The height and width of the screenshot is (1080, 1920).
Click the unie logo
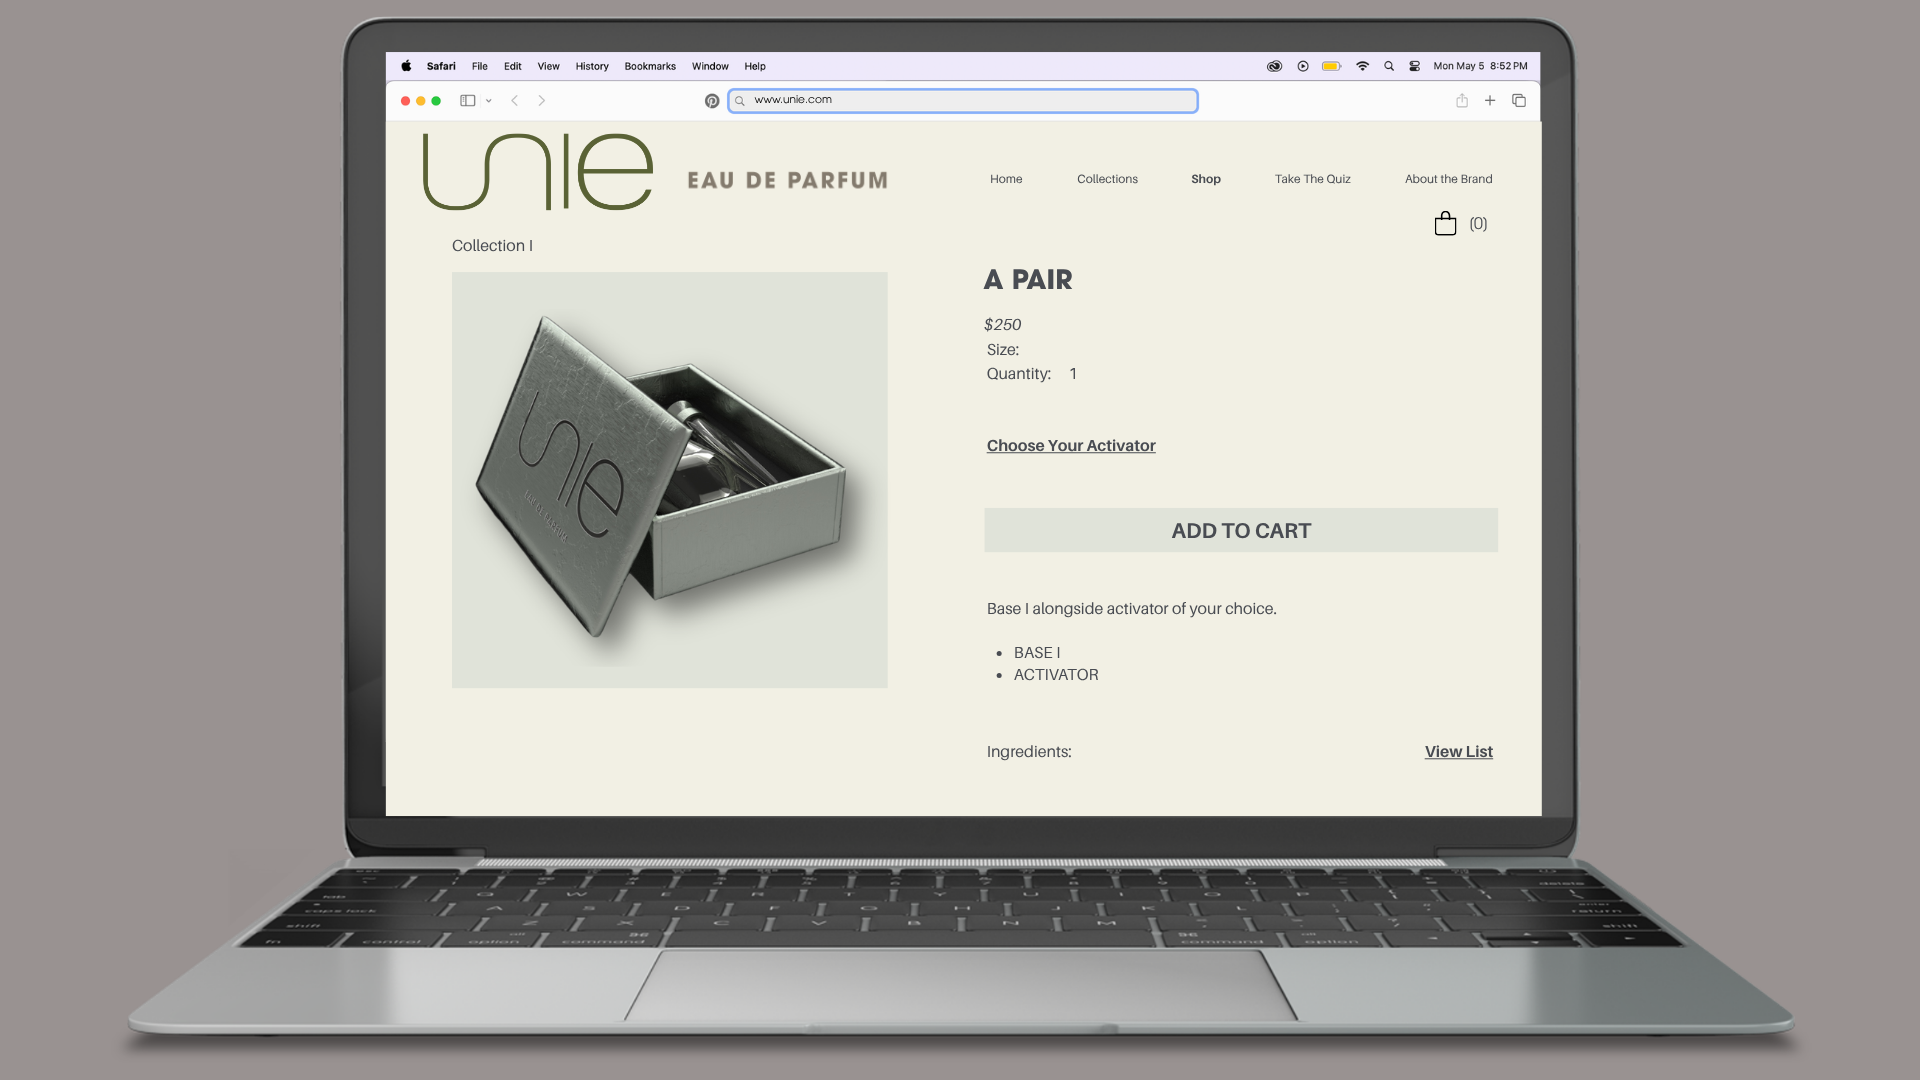pyautogui.click(x=538, y=172)
